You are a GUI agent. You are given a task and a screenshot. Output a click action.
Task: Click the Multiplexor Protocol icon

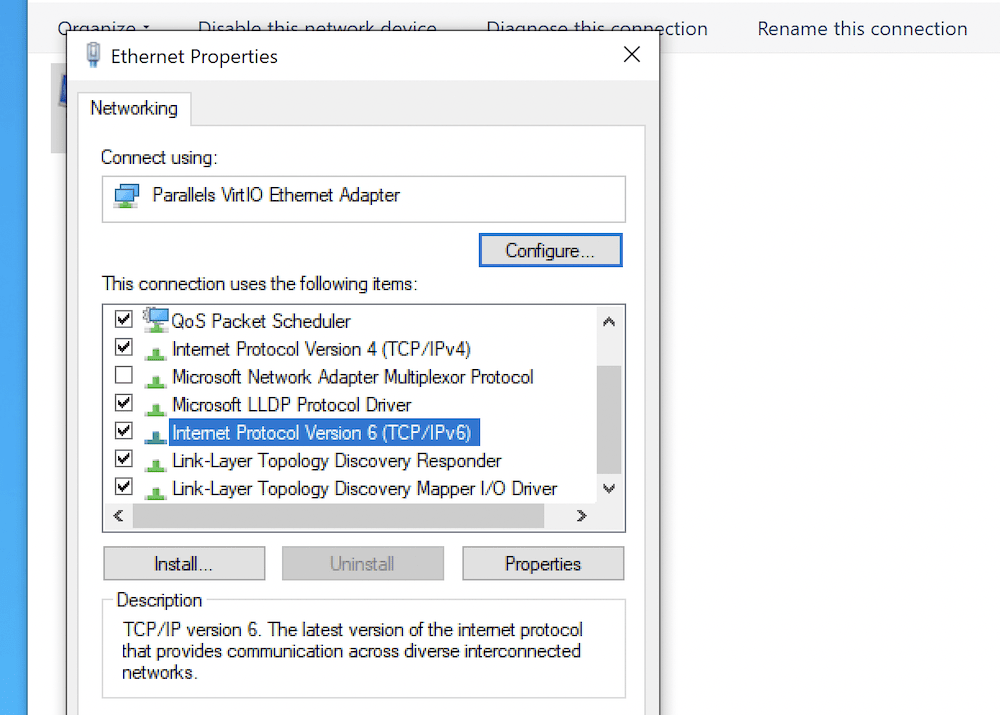click(156, 379)
